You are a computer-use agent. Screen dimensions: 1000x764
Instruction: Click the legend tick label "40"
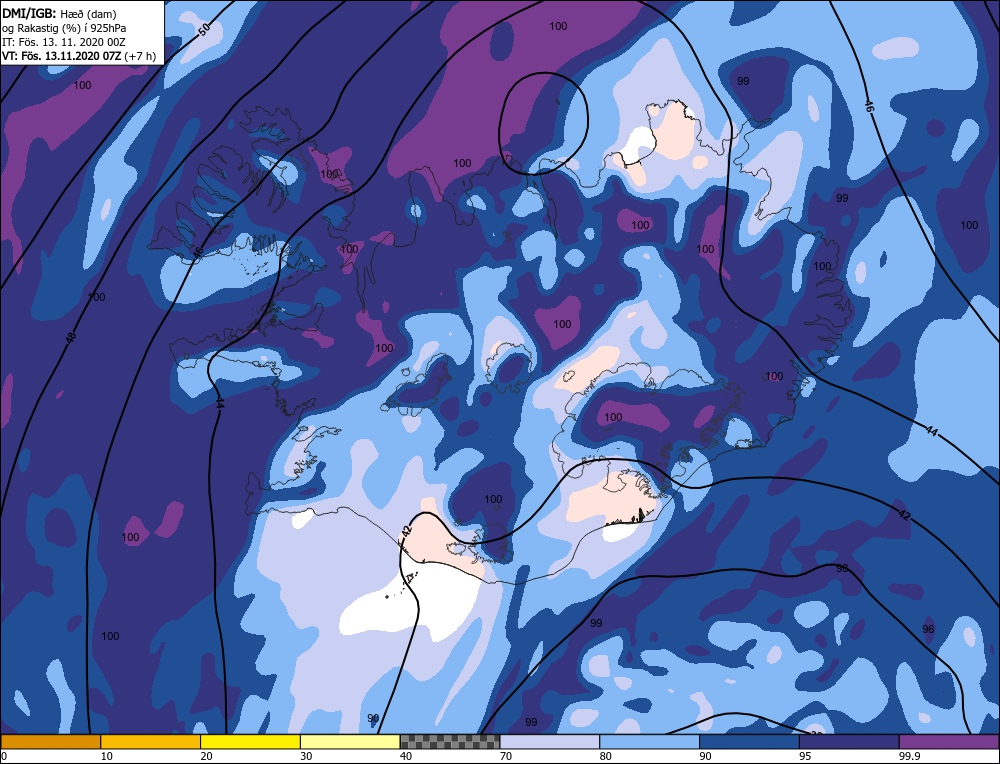point(406,756)
